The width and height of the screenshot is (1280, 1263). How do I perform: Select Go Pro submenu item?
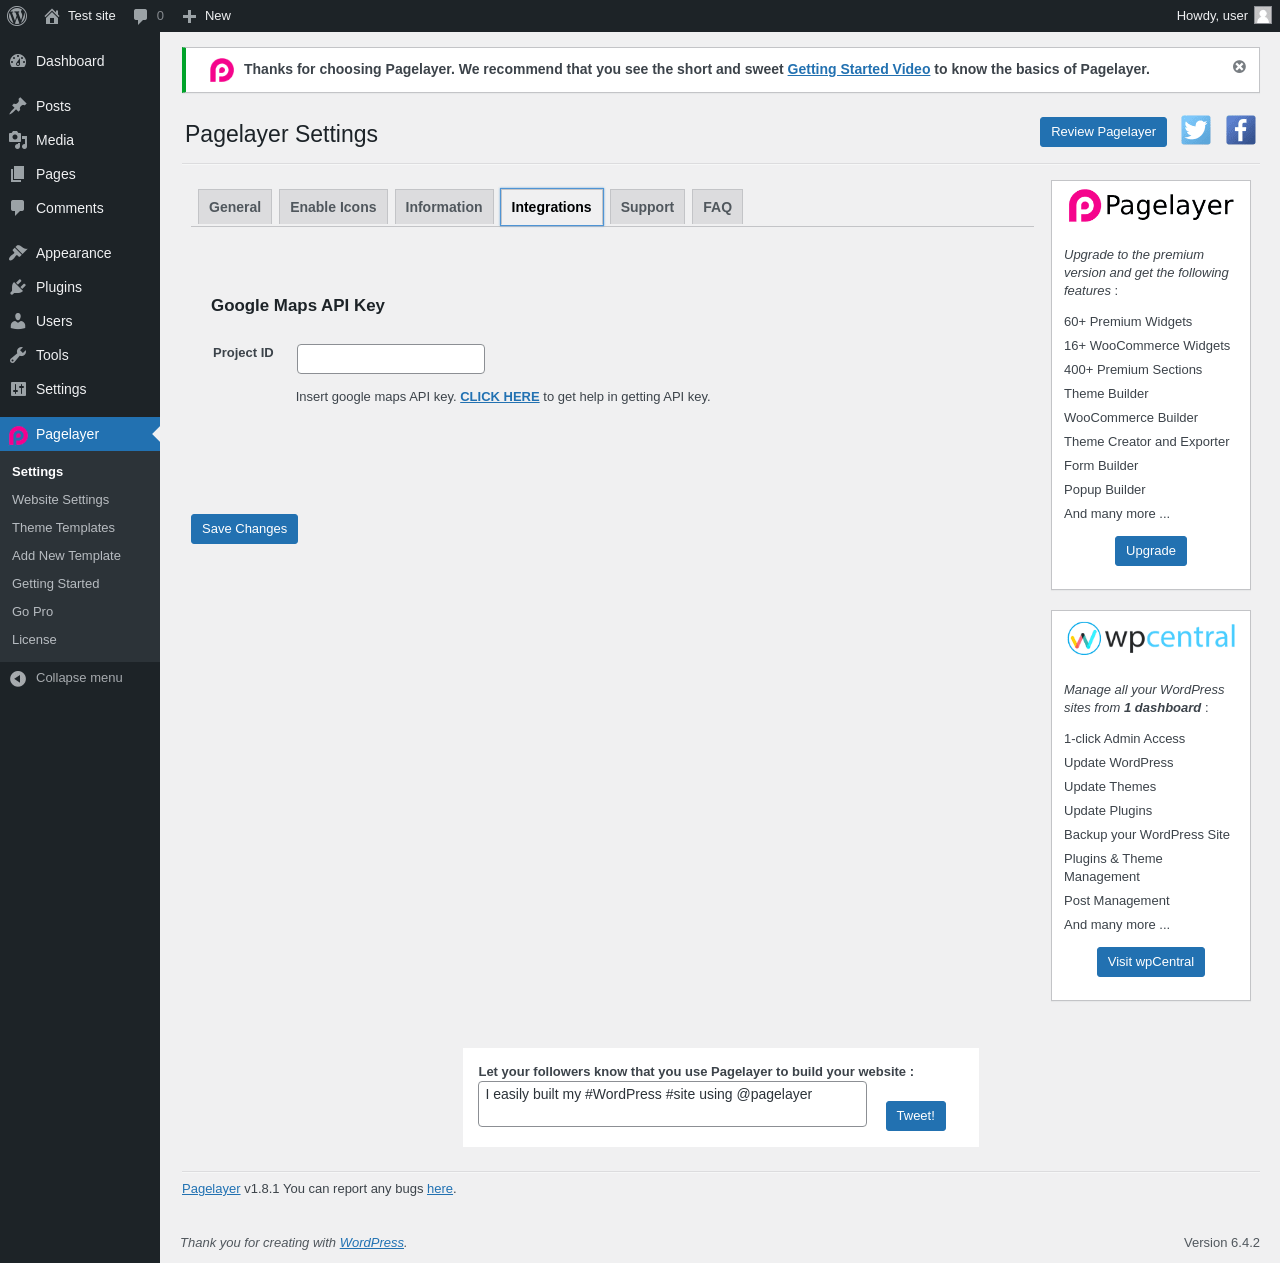80,612
